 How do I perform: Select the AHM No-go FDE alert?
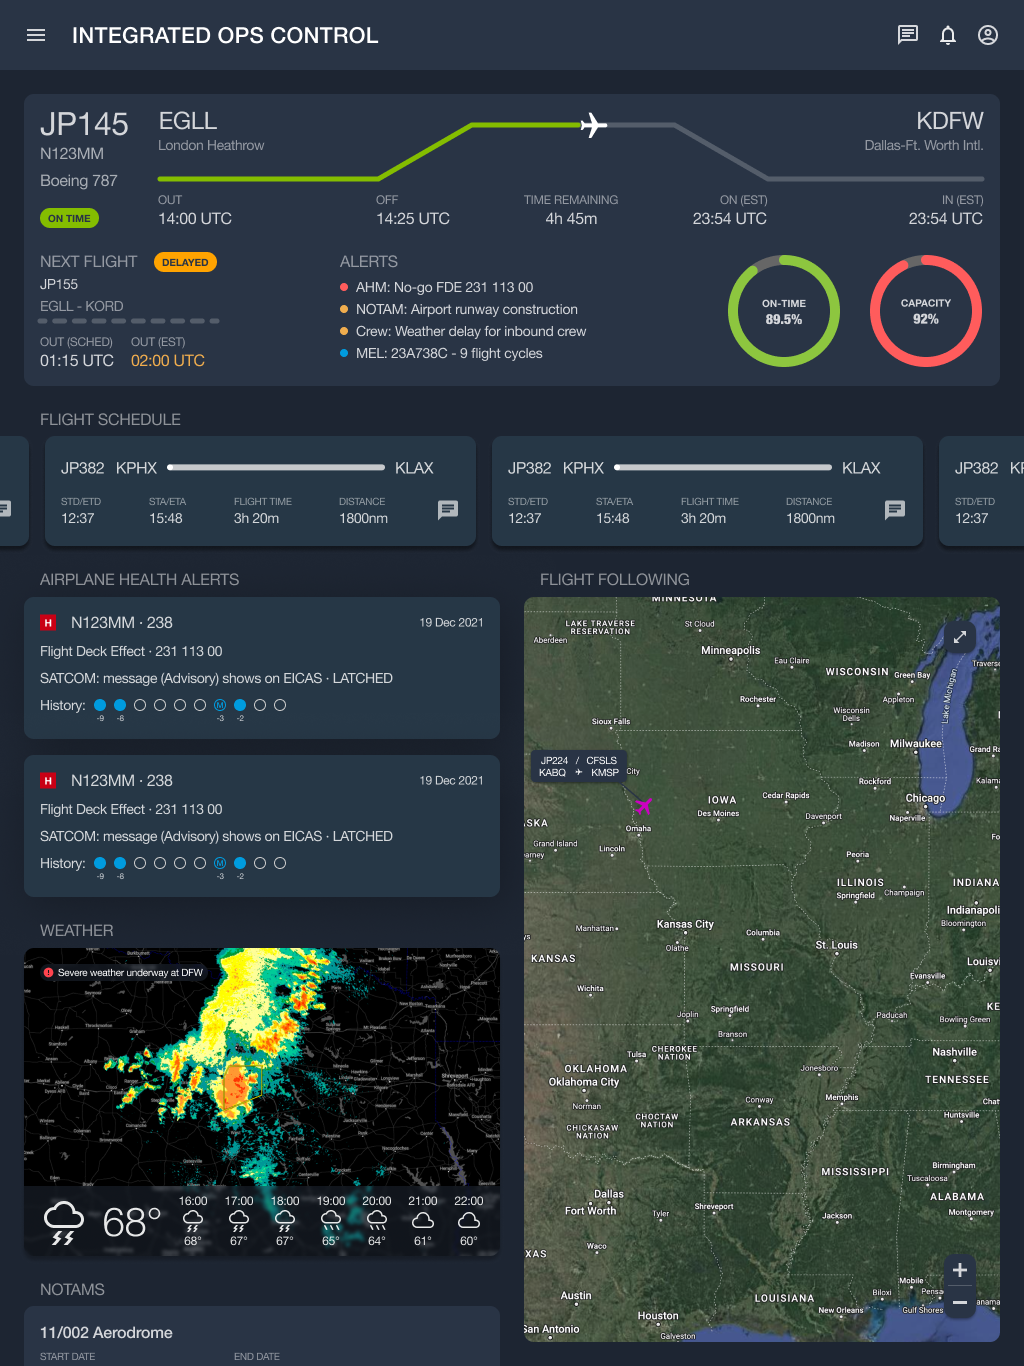point(437,287)
